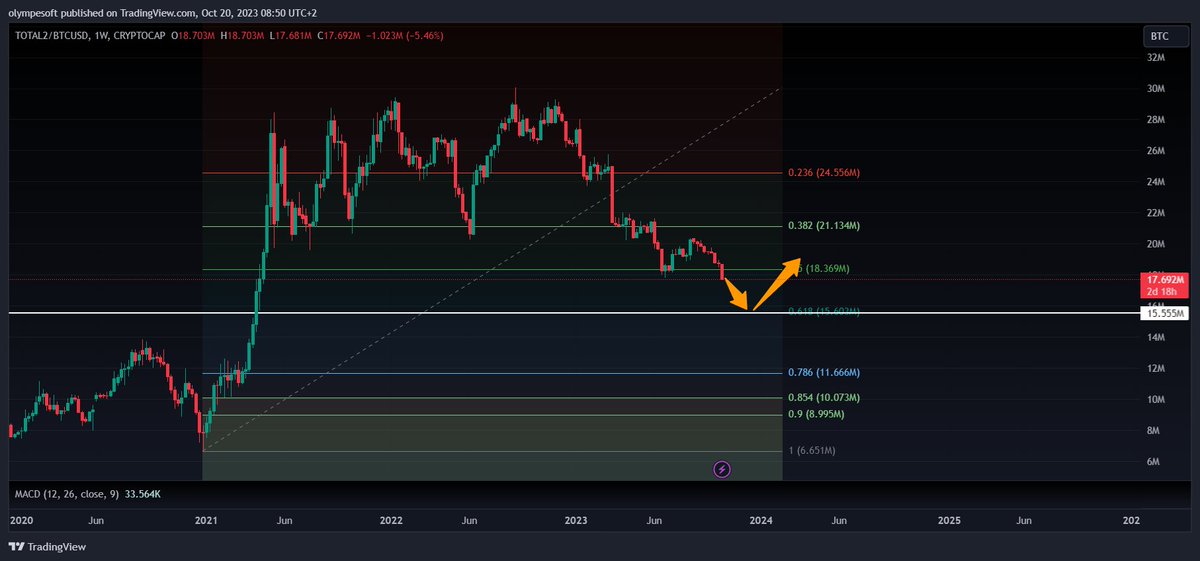Click the white 15.555M price line tag

1163,314
